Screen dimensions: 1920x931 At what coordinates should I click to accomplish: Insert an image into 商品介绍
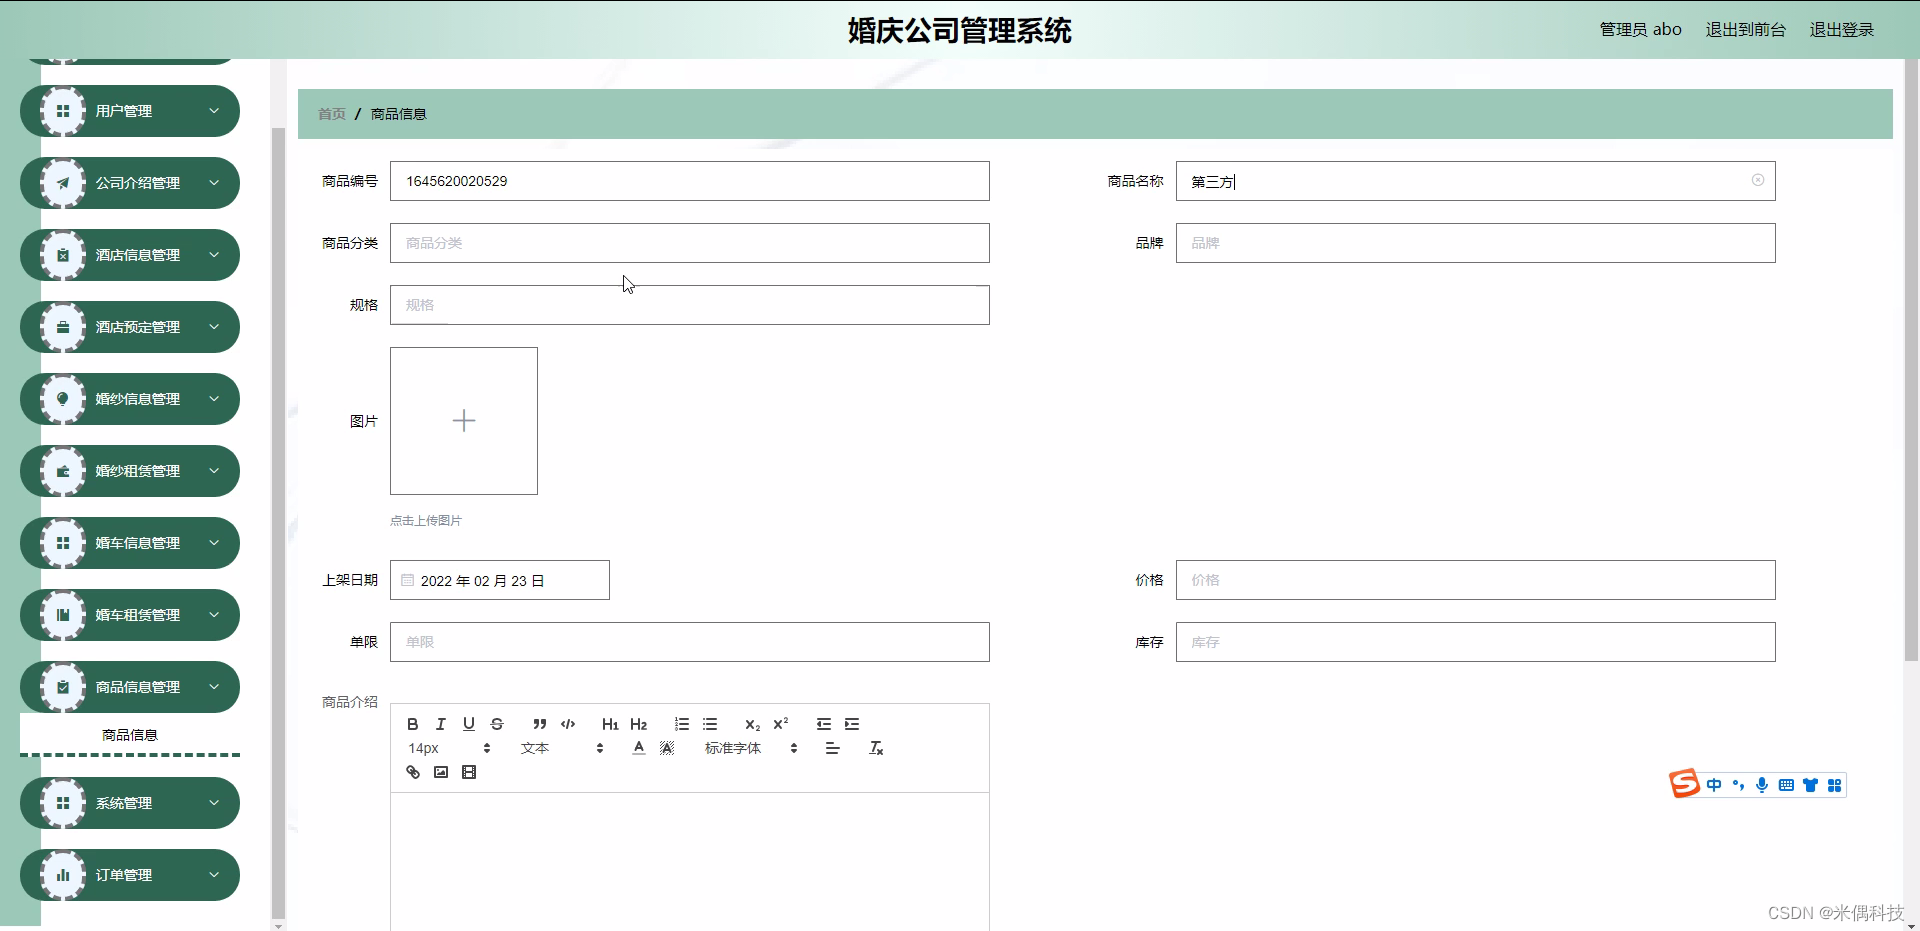(440, 771)
